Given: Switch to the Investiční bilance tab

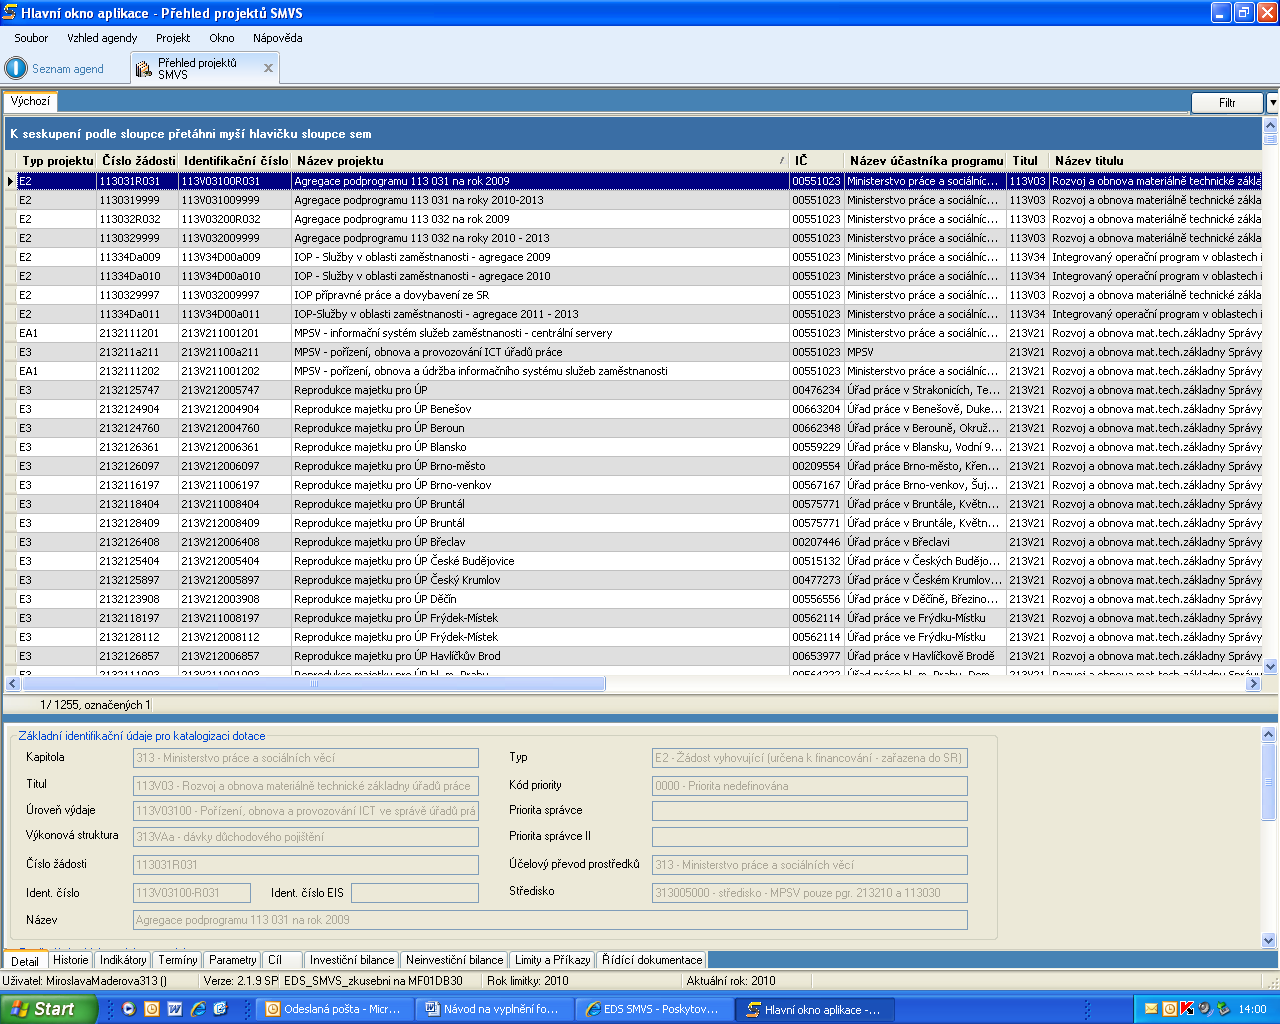Looking at the screenshot, I should point(352,960).
